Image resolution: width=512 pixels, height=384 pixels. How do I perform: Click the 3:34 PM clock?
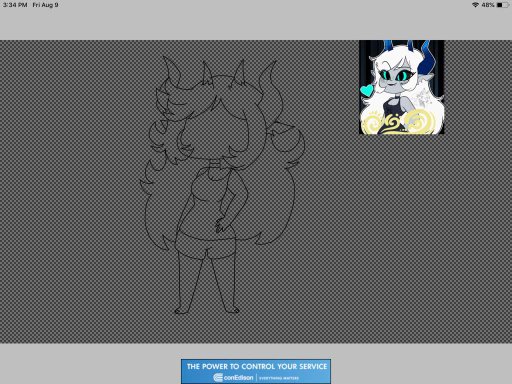15,5
